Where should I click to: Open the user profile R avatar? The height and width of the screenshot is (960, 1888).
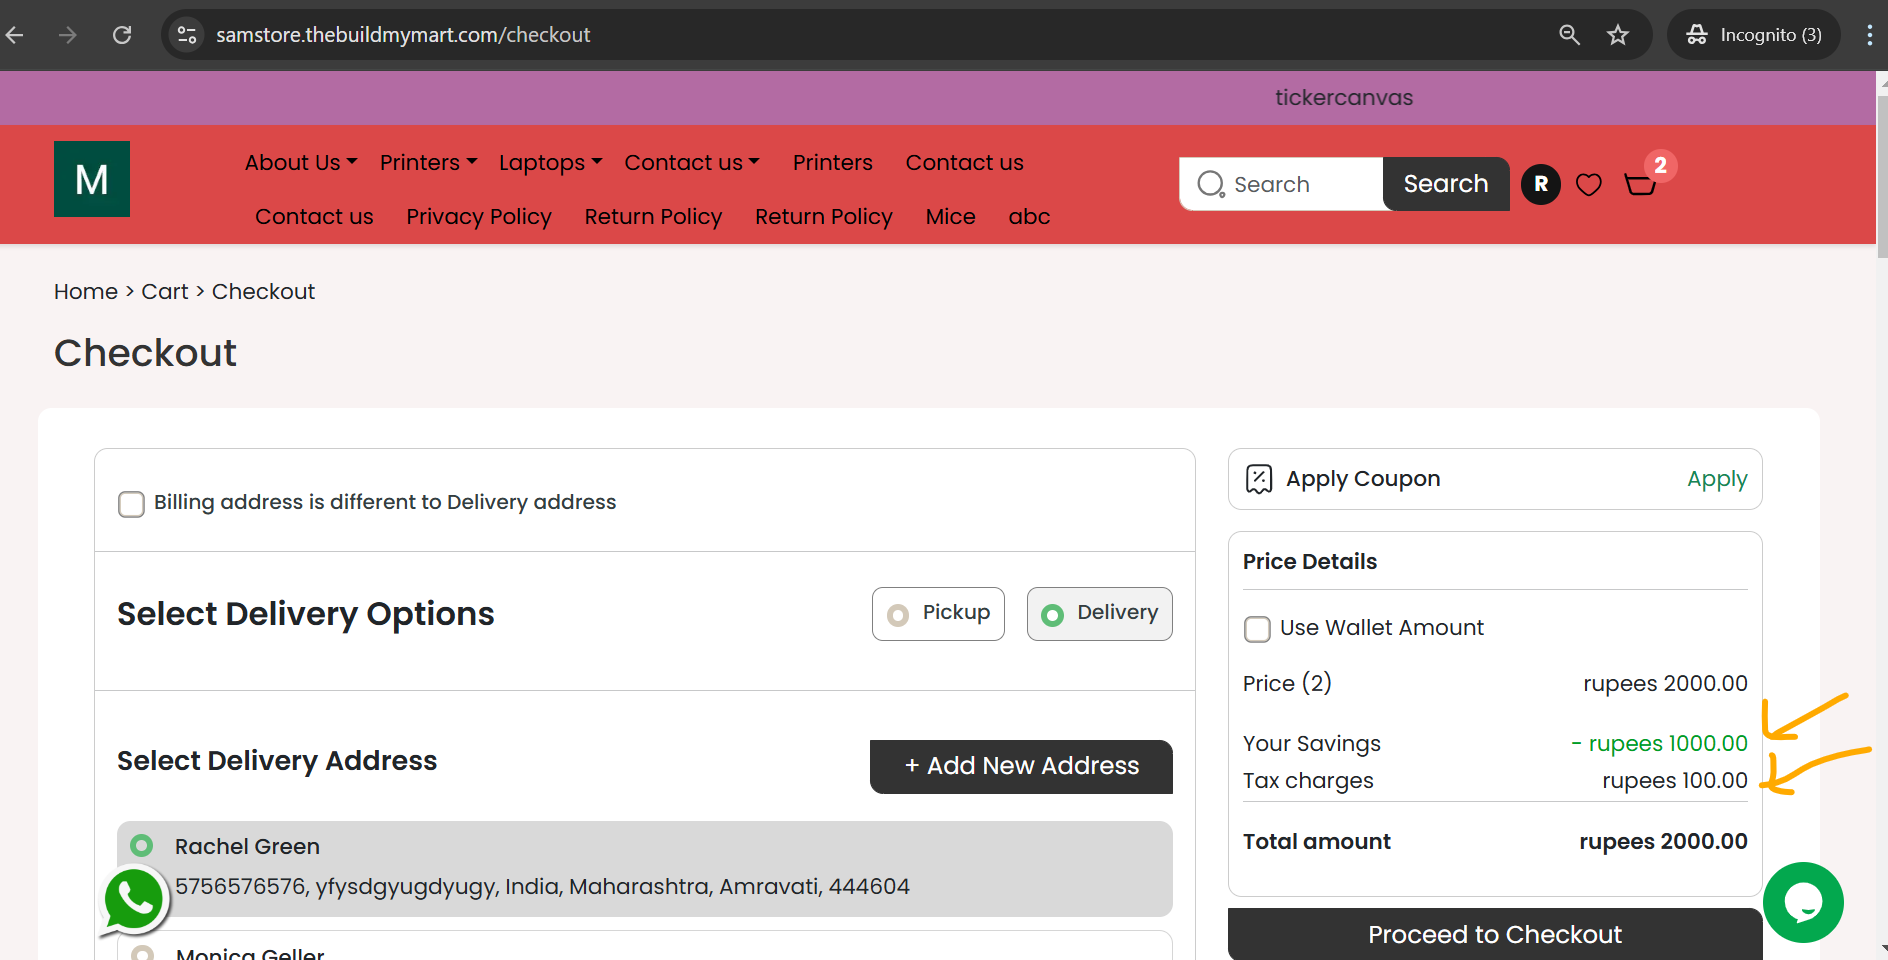tap(1541, 184)
